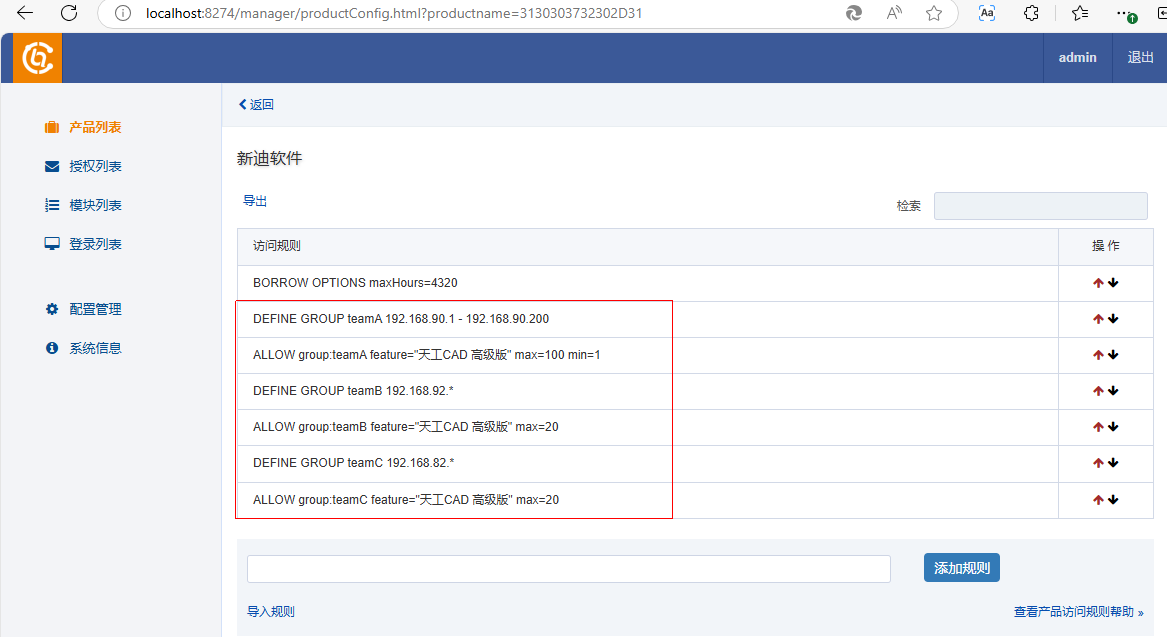Screen dimensions: 1167x637
Task: Move the DEFINE GROUP teamC rule up
Action: (x=1098, y=463)
